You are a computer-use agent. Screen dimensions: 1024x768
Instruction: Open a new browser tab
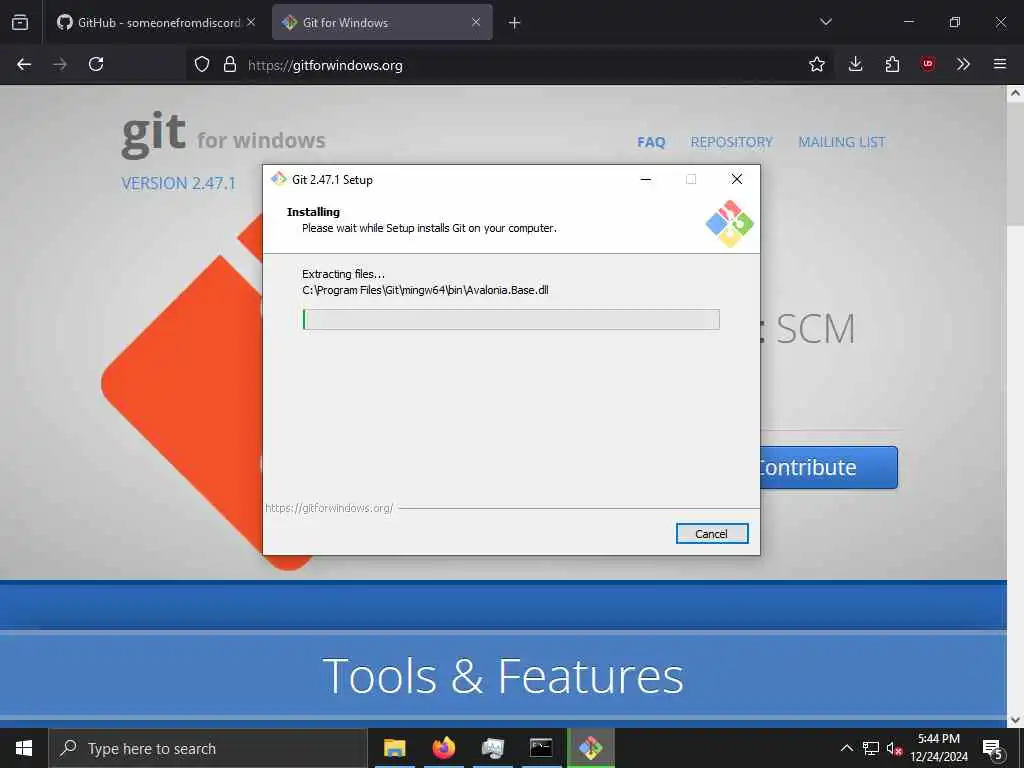pyautogui.click(x=515, y=23)
